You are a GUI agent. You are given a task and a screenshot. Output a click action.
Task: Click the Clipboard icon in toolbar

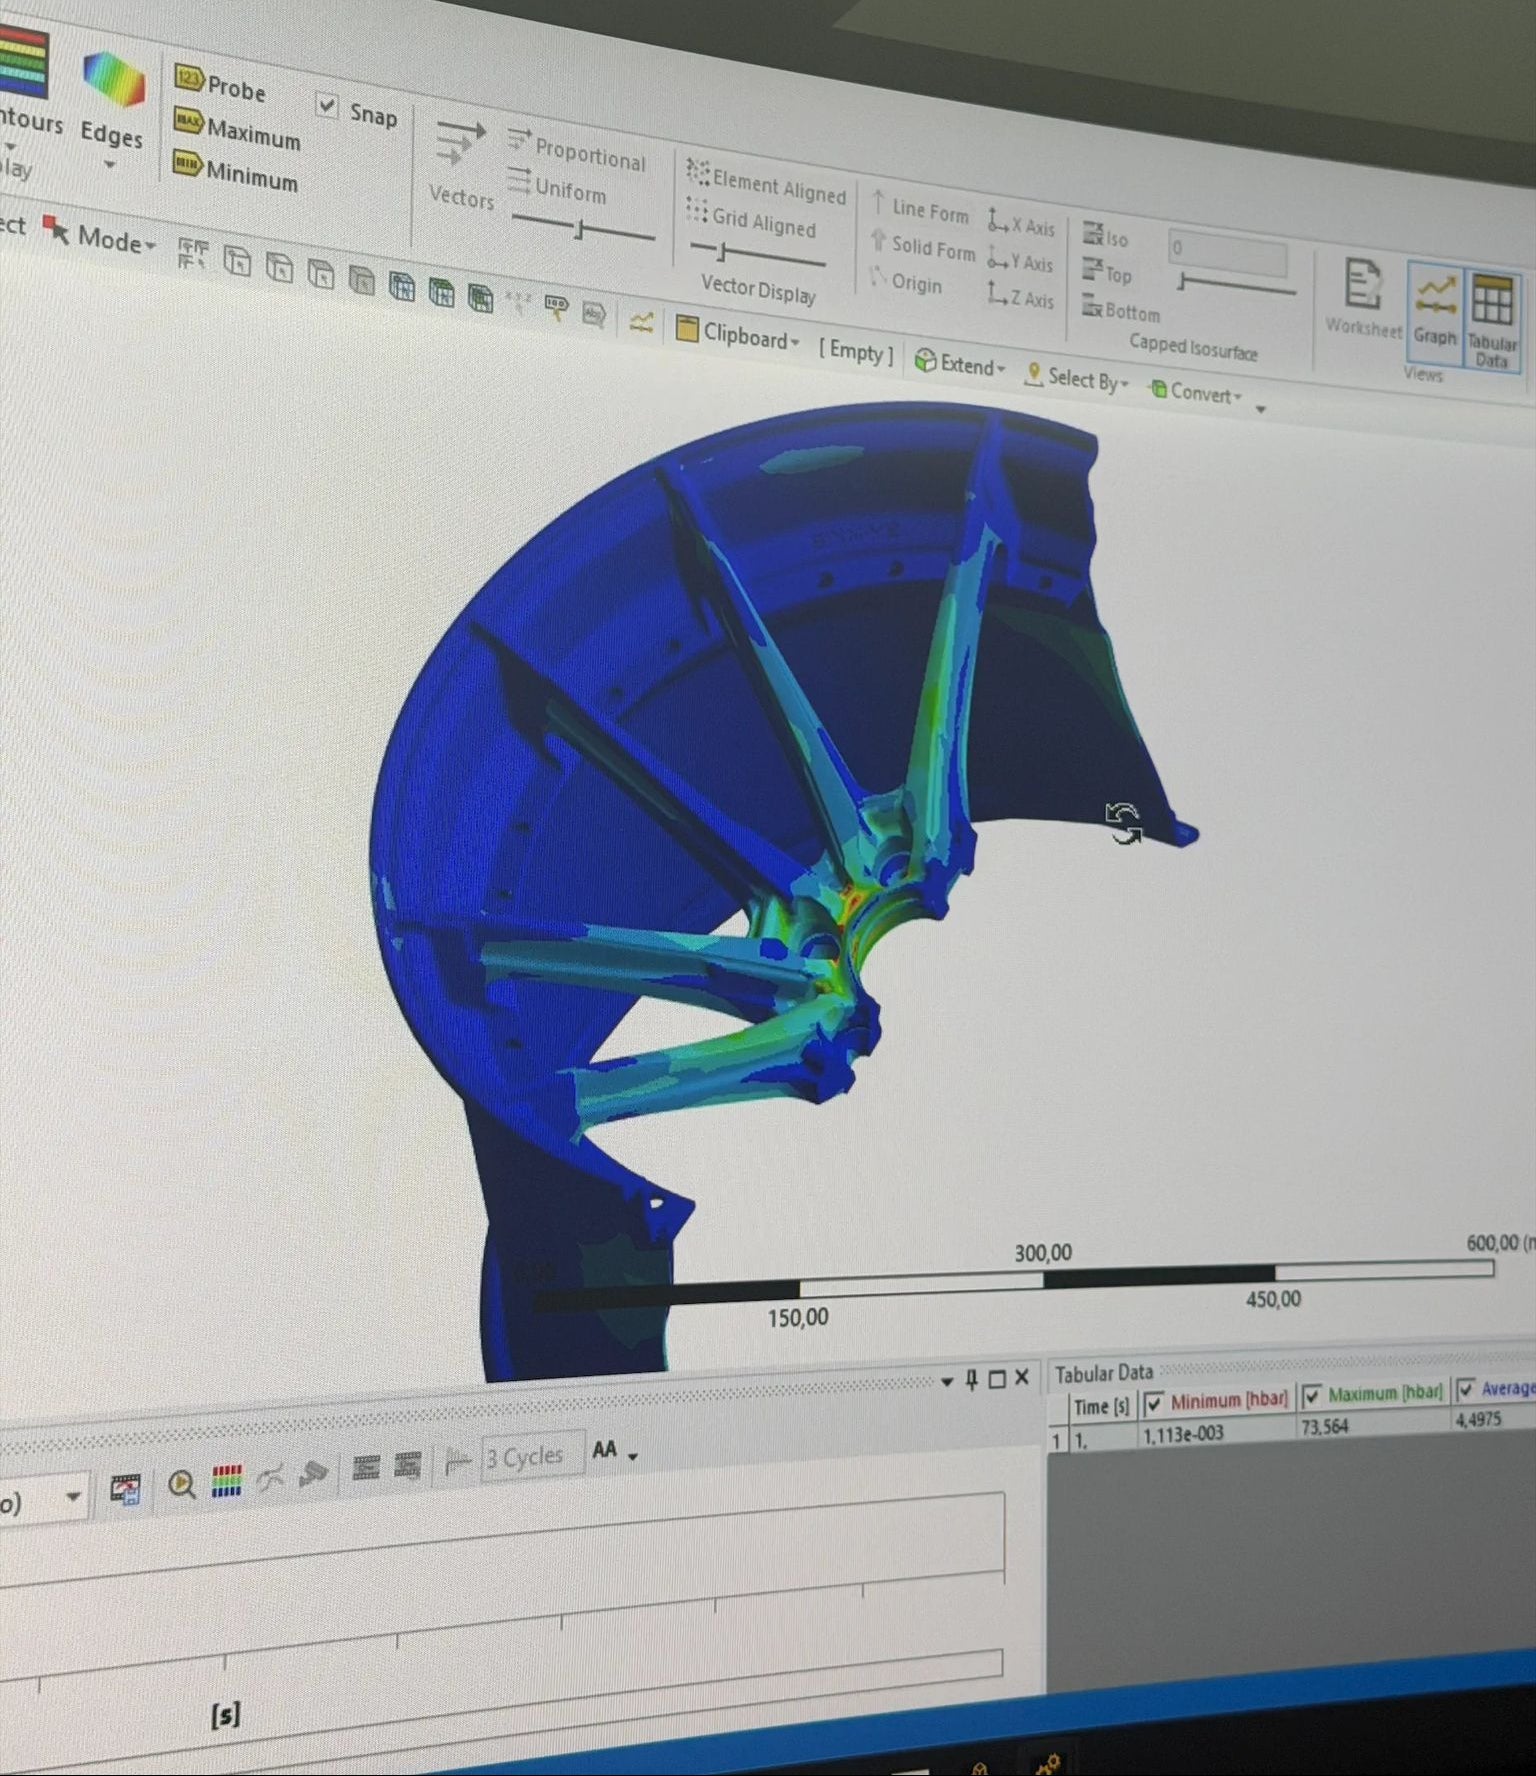688,329
